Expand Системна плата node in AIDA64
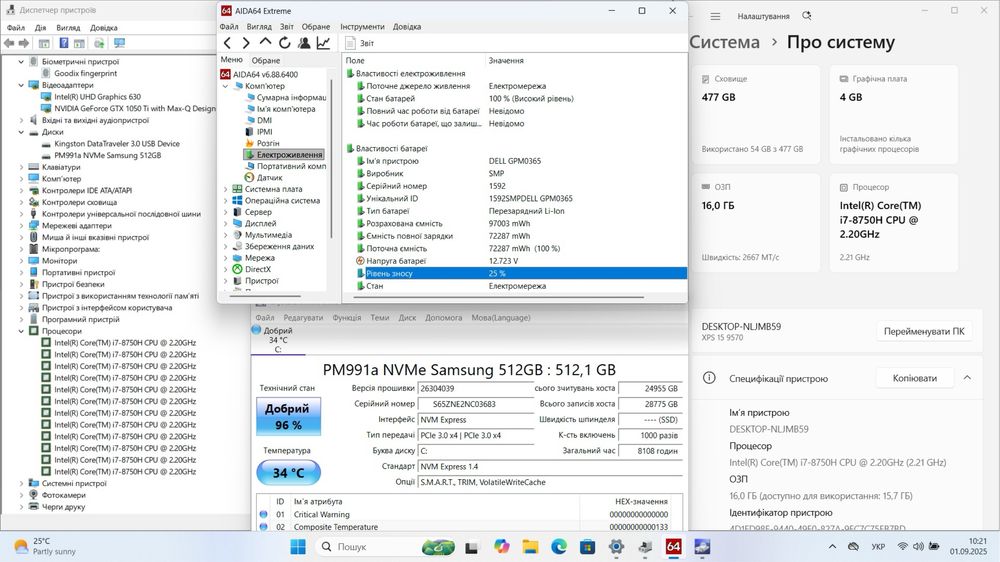Screen dimensions: 1000x562 [x=225, y=189]
